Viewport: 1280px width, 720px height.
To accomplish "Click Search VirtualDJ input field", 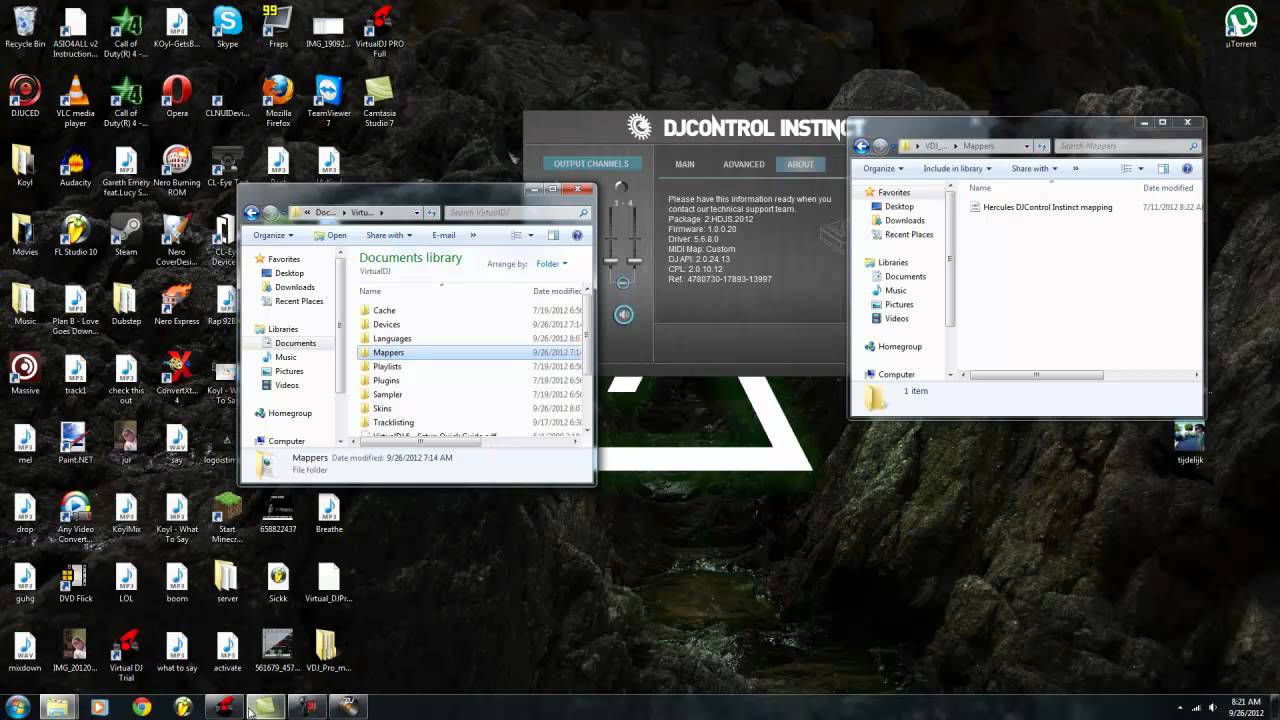I will click(517, 212).
